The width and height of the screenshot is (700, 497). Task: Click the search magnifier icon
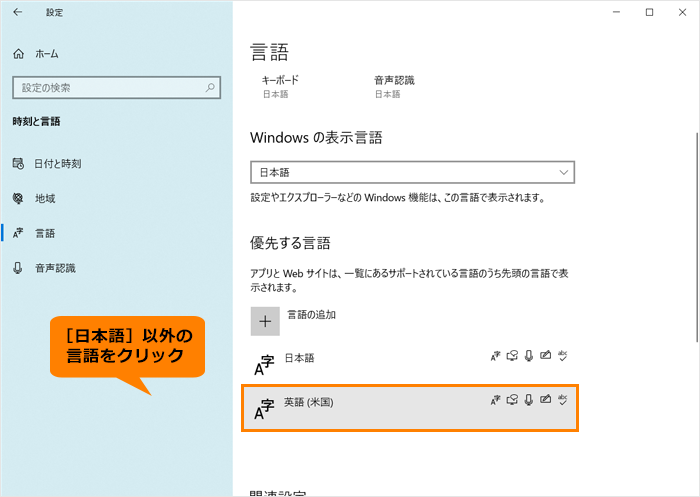click(x=210, y=88)
